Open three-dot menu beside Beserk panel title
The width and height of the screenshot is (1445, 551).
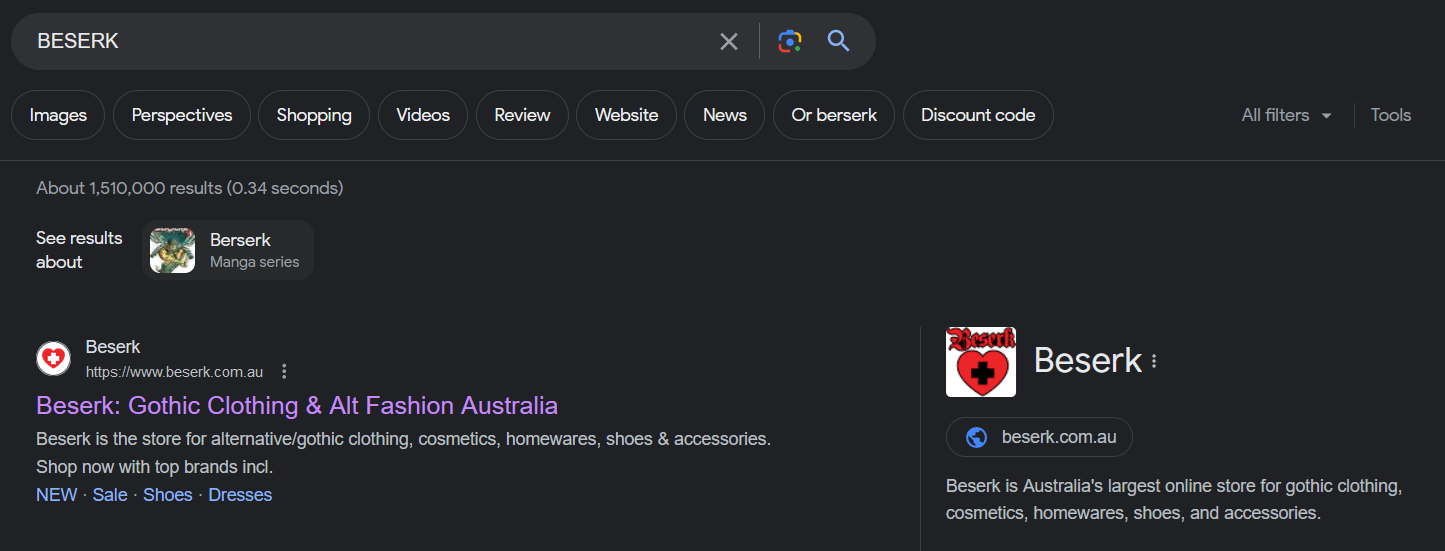1154,361
